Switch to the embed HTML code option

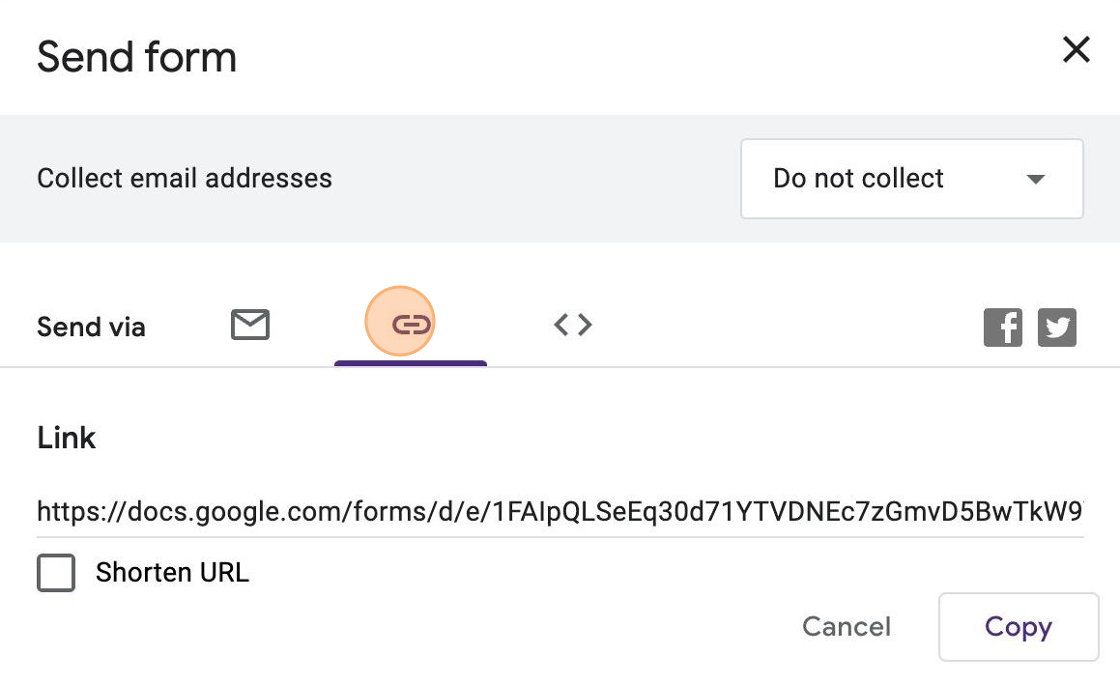[x=573, y=324]
